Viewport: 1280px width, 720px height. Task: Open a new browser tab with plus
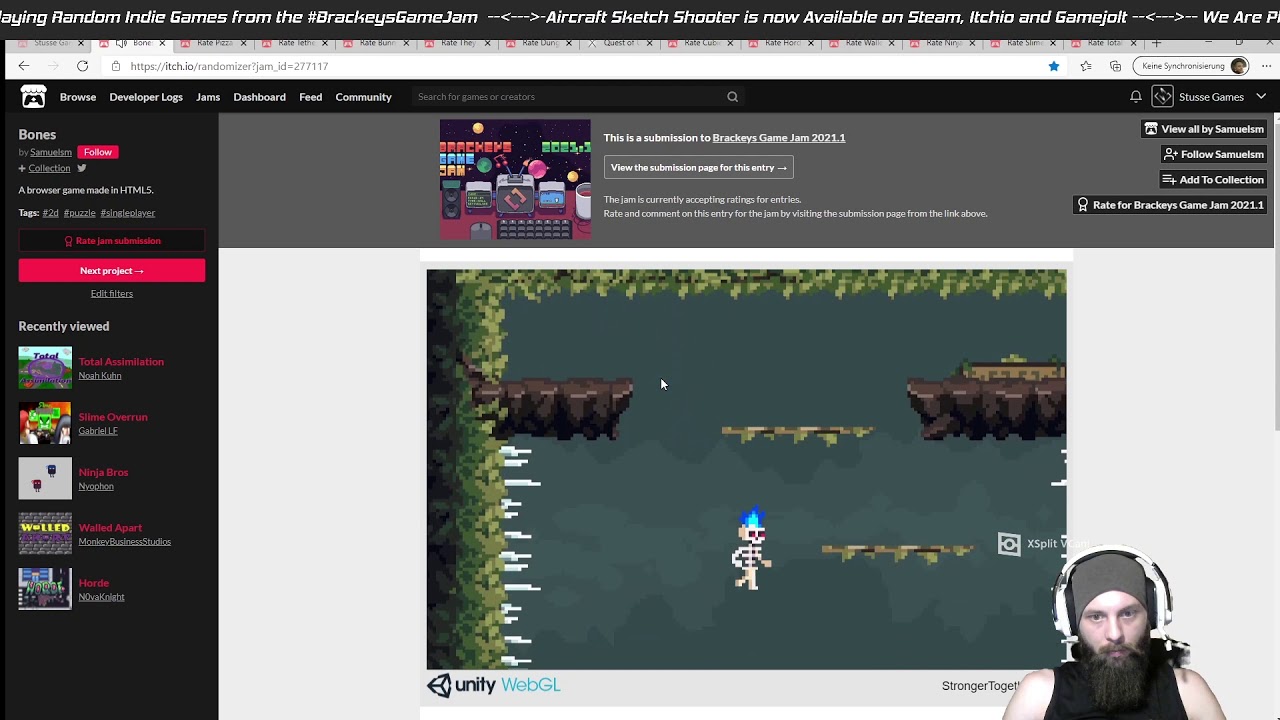tap(1156, 43)
